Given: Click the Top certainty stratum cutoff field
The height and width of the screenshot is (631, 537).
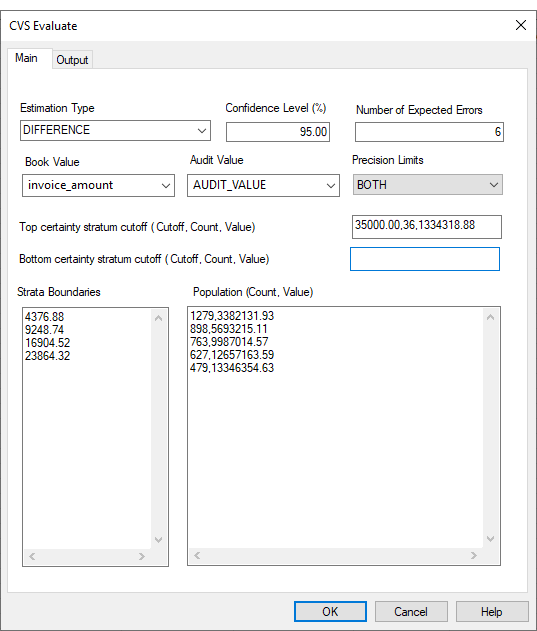Looking at the screenshot, I should [x=427, y=227].
